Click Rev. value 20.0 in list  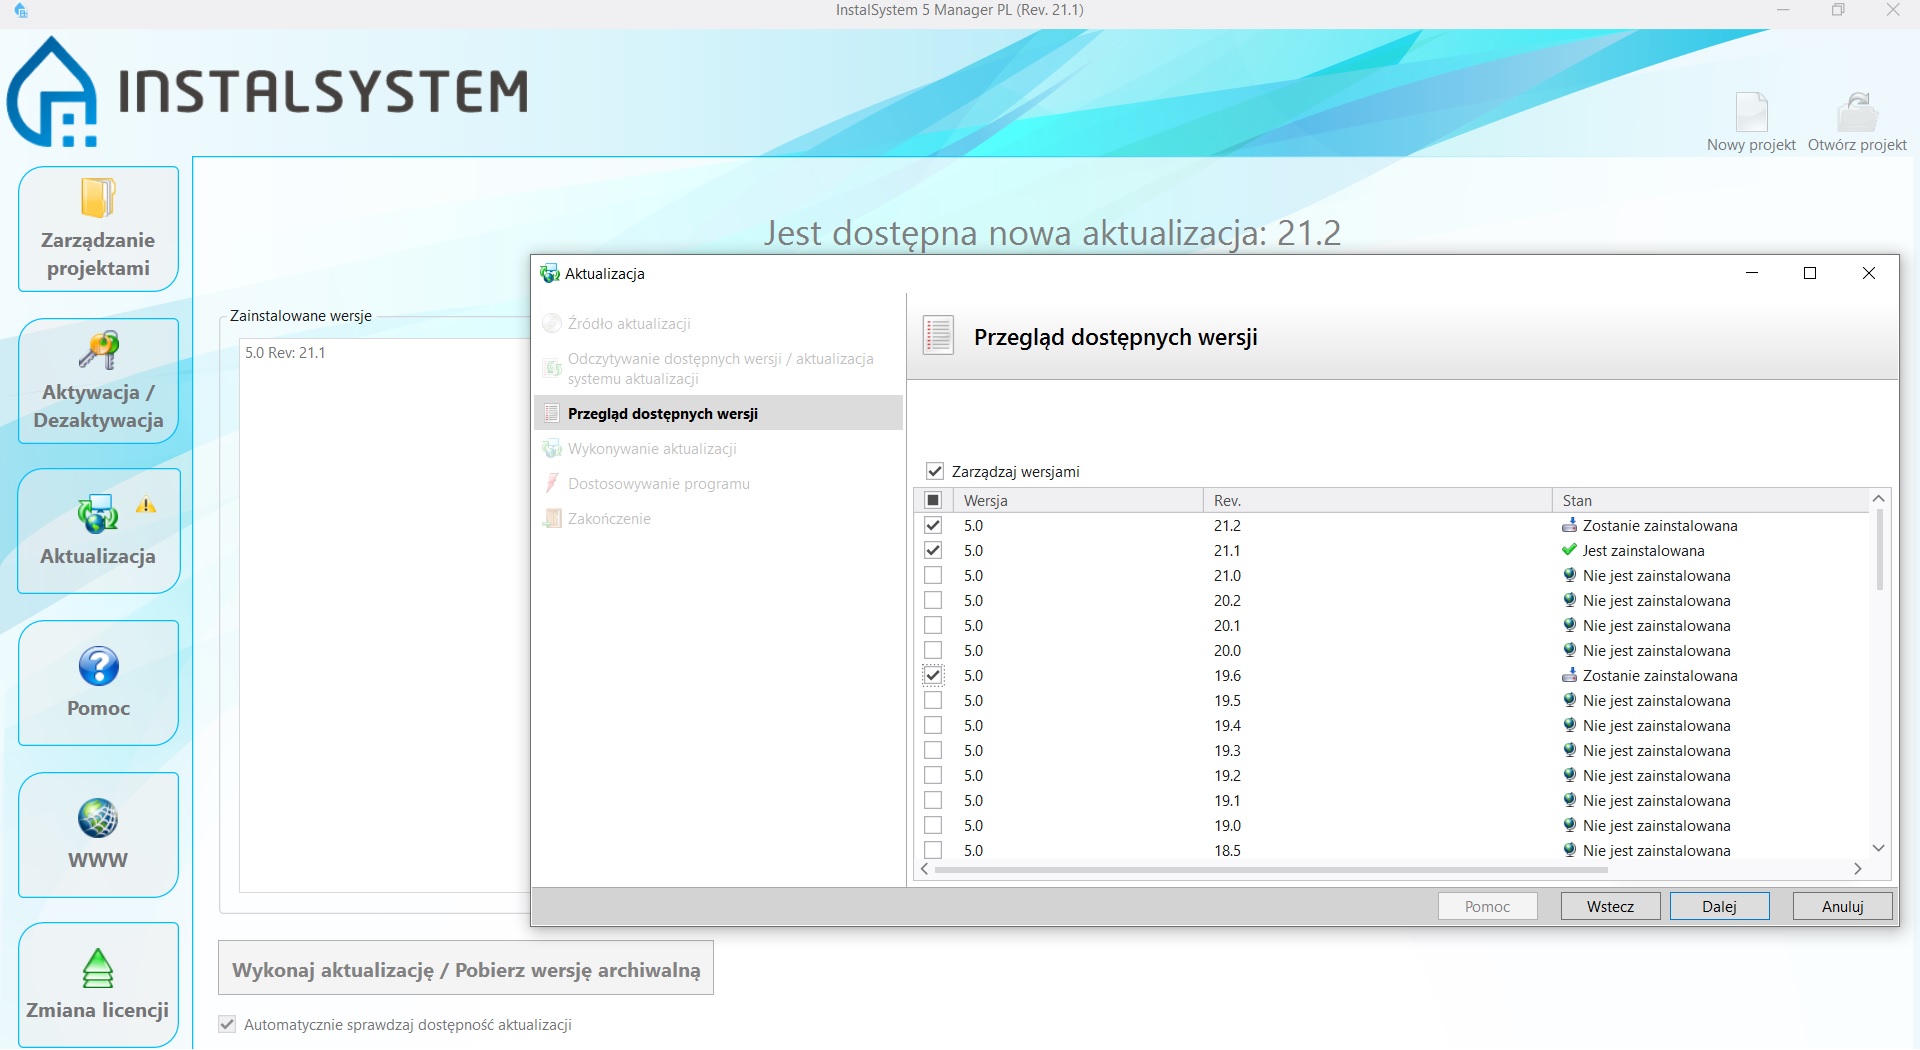click(1227, 650)
